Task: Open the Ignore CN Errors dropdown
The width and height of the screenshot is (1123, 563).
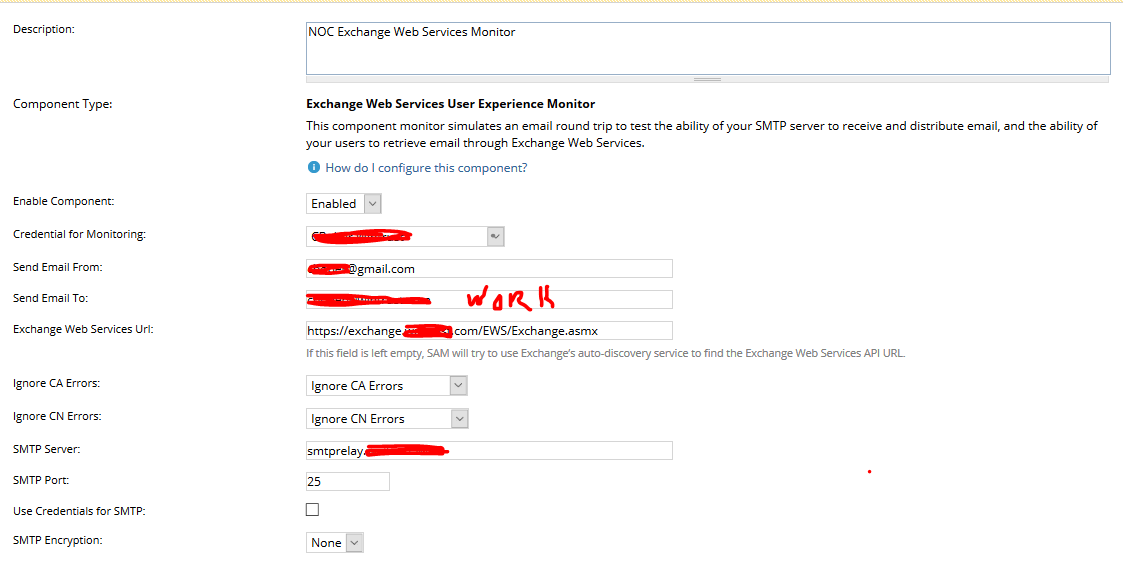Action: coord(387,418)
